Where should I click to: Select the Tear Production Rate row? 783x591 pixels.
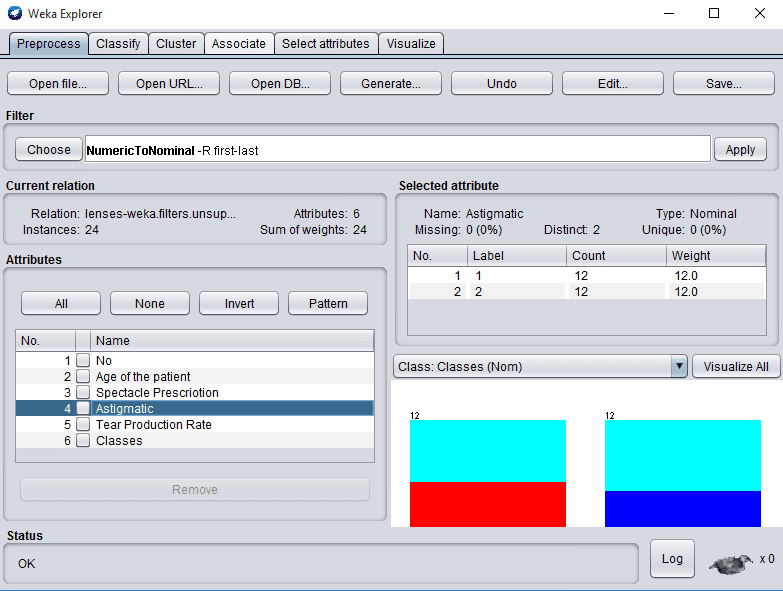tap(195, 424)
